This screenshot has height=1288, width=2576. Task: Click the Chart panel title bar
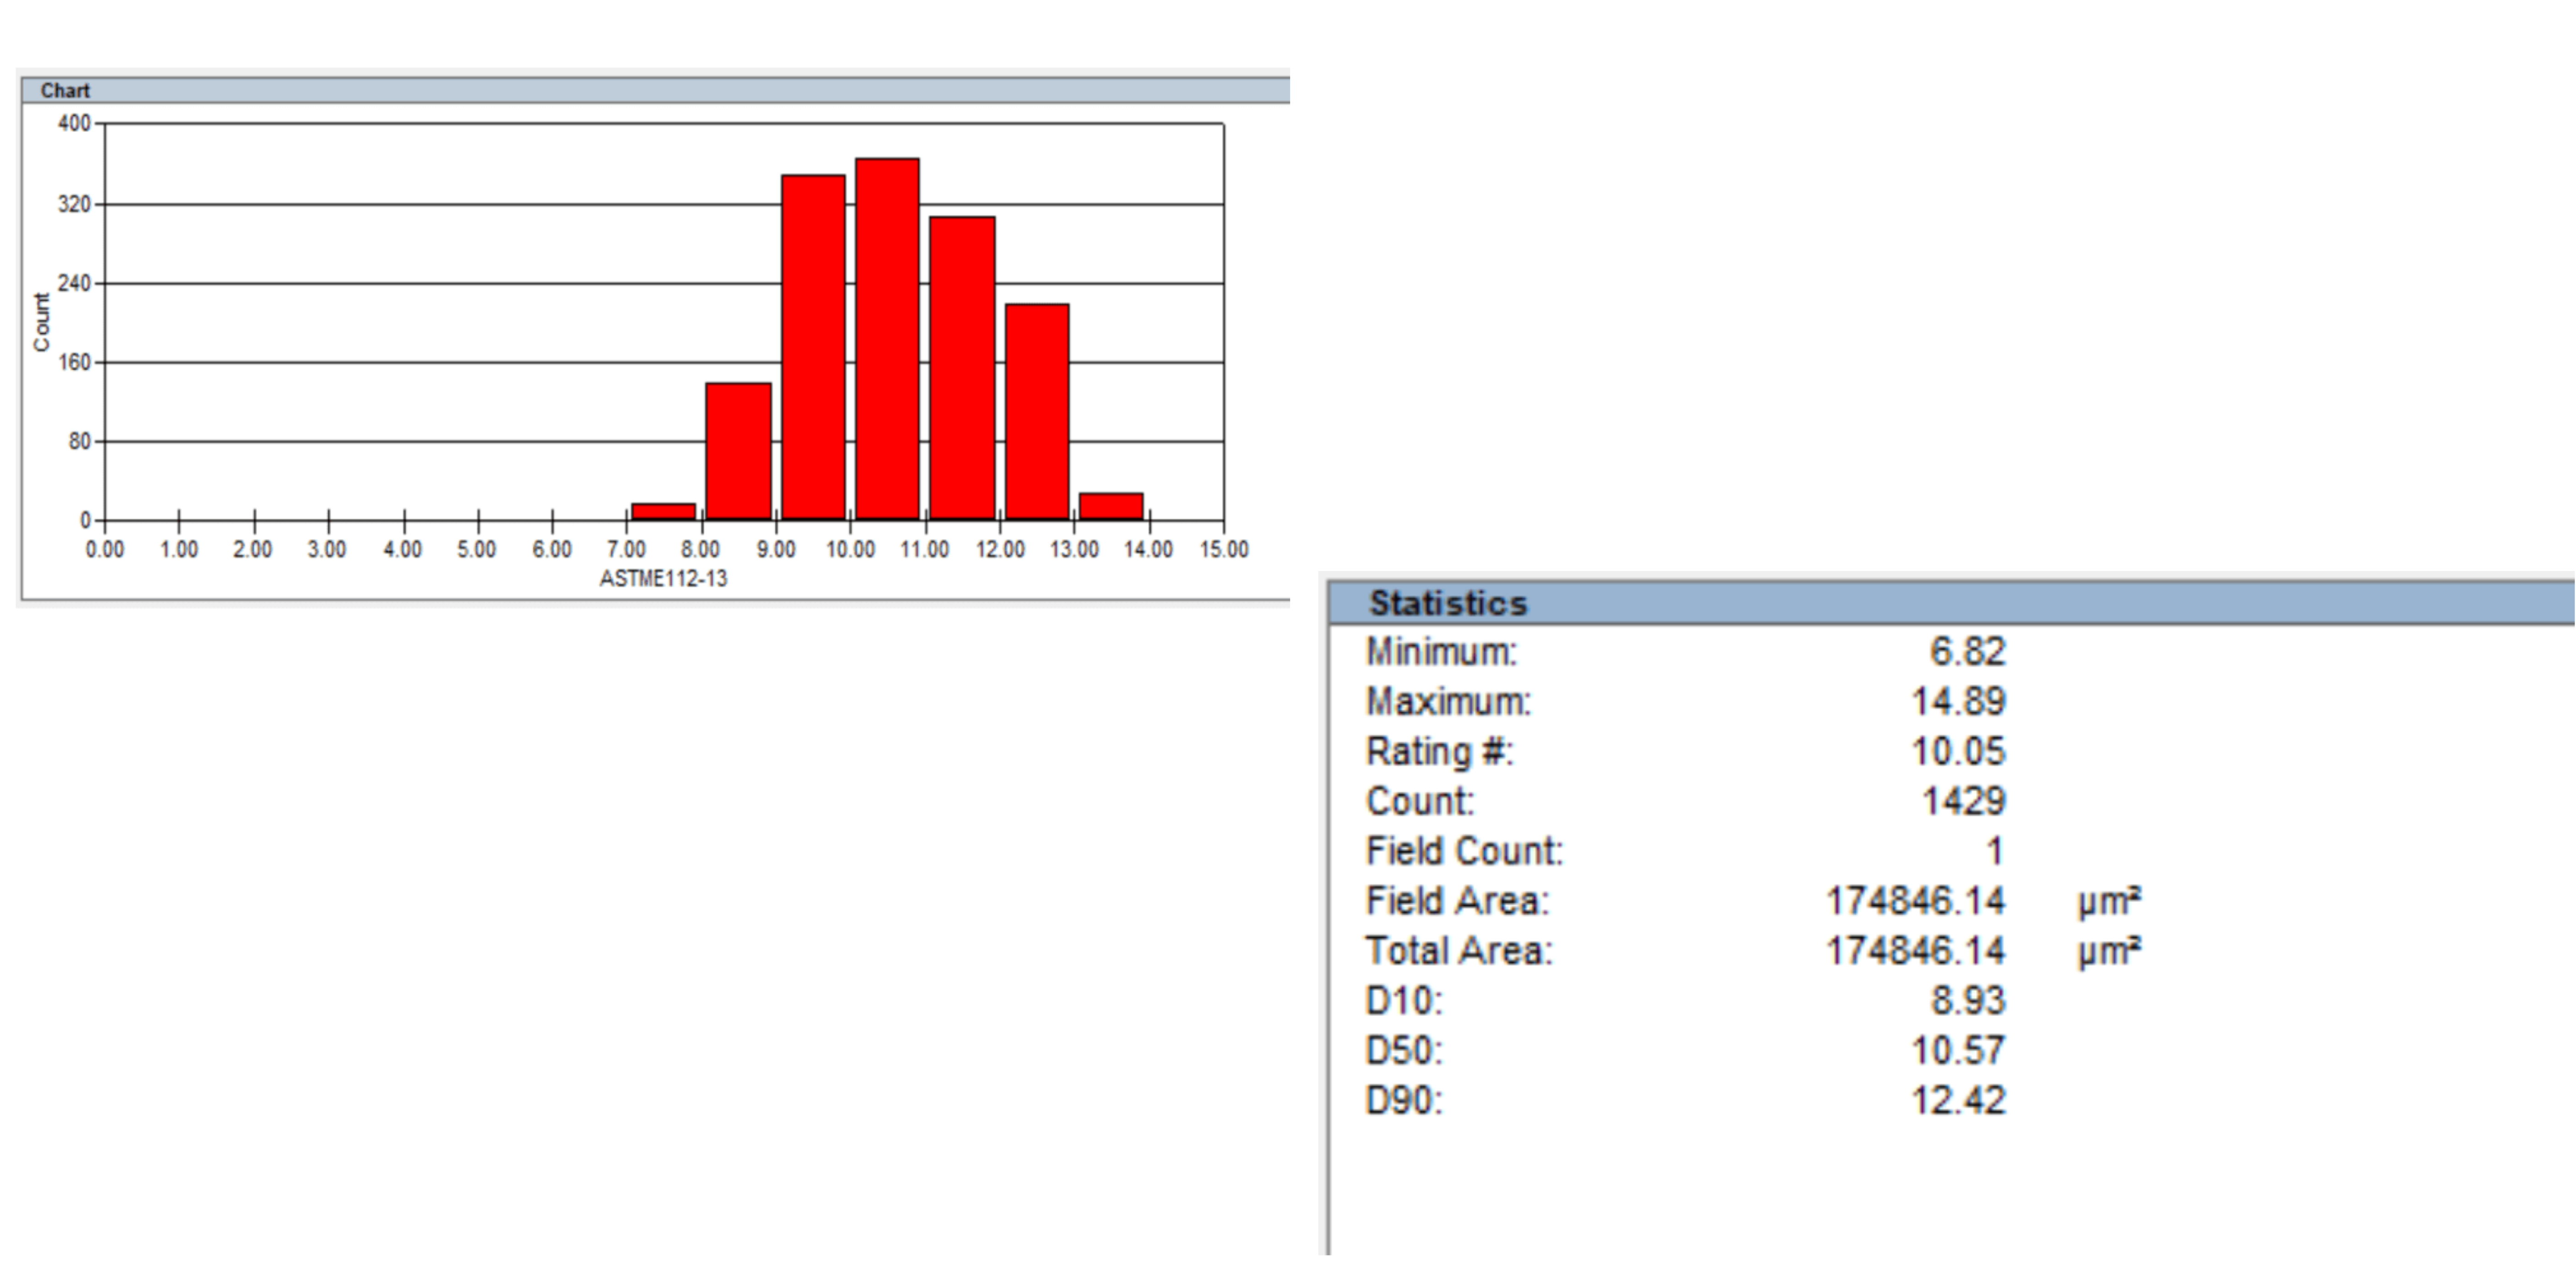coord(656,90)
